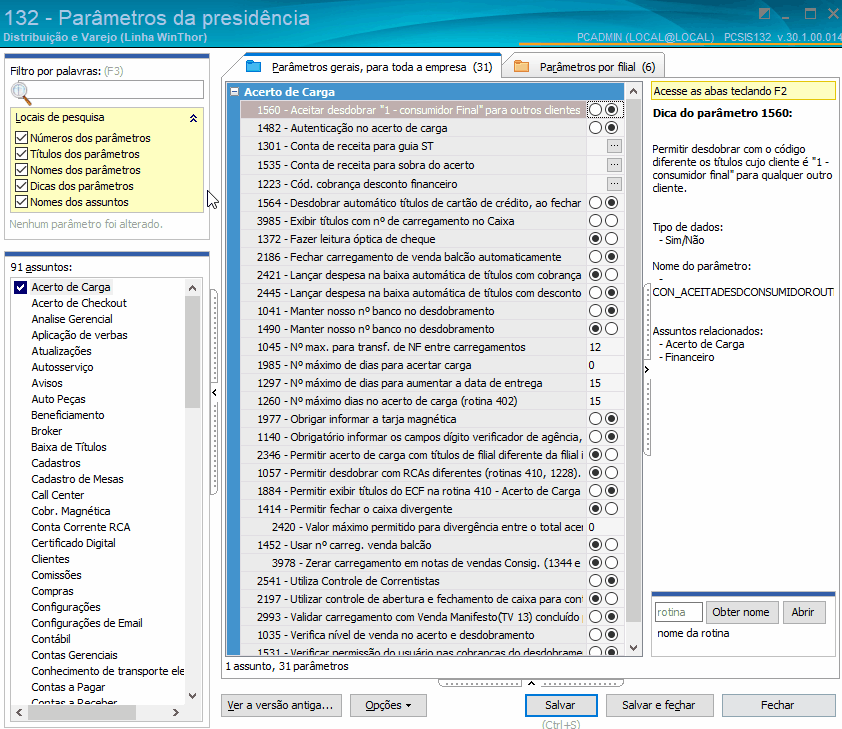Select Call Center subject
This screenshot has width=842, height=729.
(57, 495)
